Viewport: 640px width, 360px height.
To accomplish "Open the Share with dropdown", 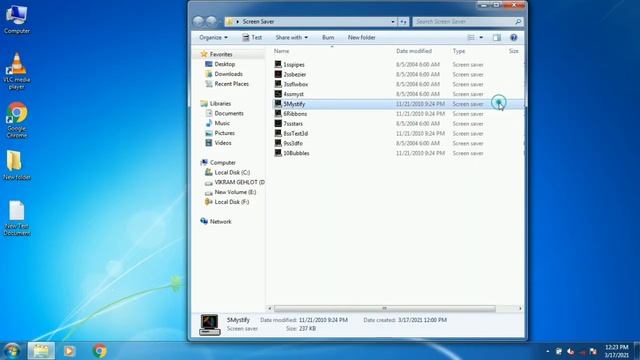I will (x=291, y=38).
